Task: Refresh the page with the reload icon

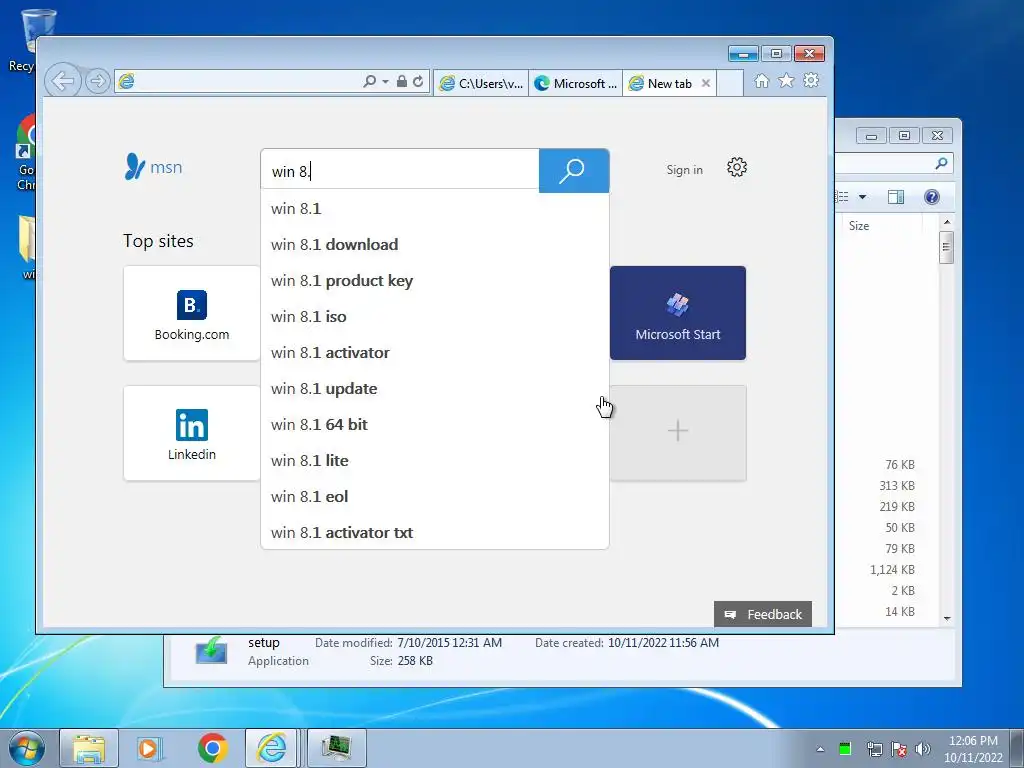Action: point(418,82)
